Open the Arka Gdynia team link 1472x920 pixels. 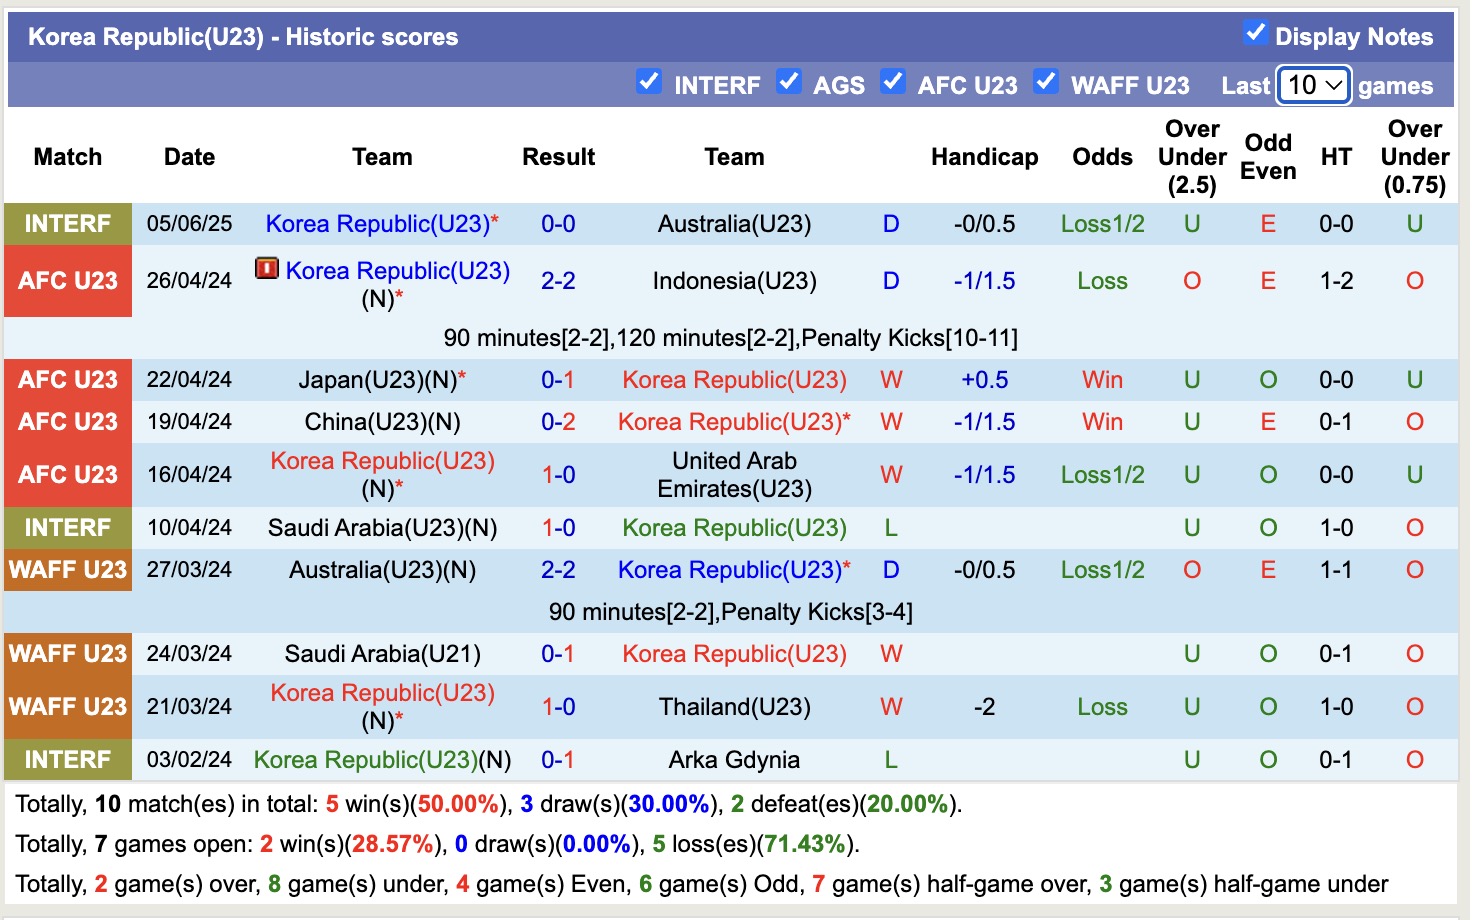pyautogui.click(x=734, y=760)
